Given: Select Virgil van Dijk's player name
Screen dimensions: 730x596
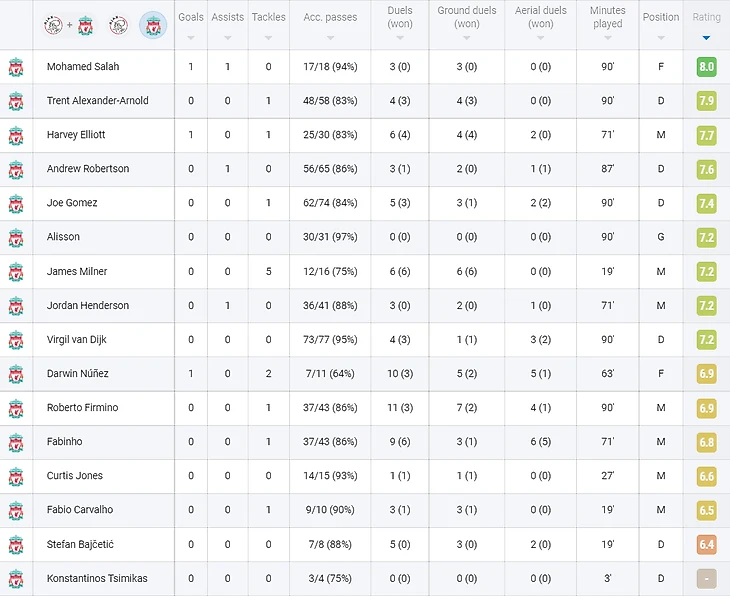Looking at the screenshot, I should 76,339.
